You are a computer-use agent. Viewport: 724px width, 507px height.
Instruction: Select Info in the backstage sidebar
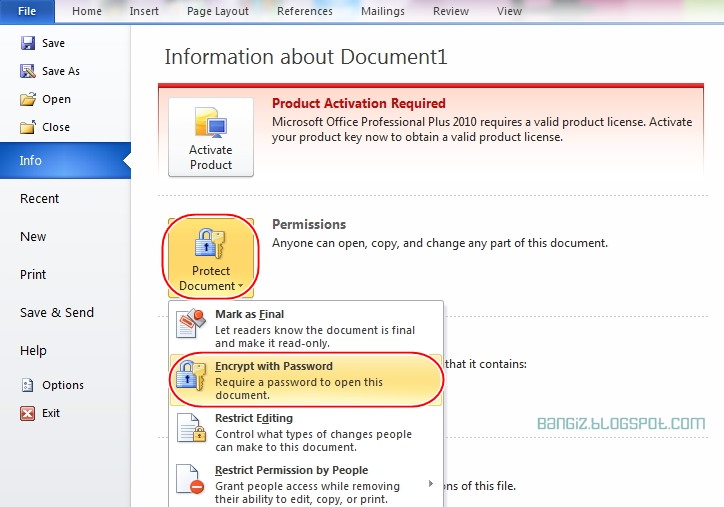click(x=65, y=160)
